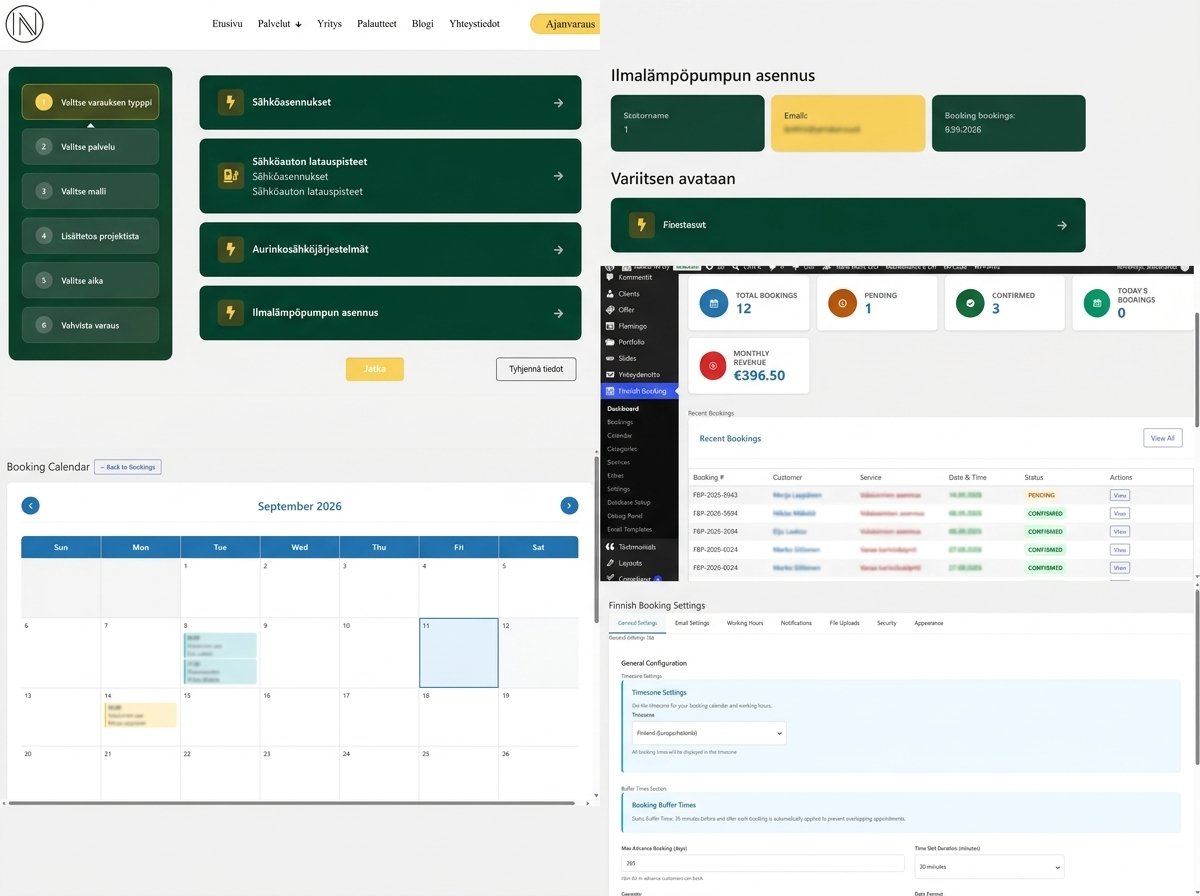The width and height of the screenshot is (1200, 896).
Task: Open Blogi in the top navigation
Action: pyautogui.click(x=423, y=24)
